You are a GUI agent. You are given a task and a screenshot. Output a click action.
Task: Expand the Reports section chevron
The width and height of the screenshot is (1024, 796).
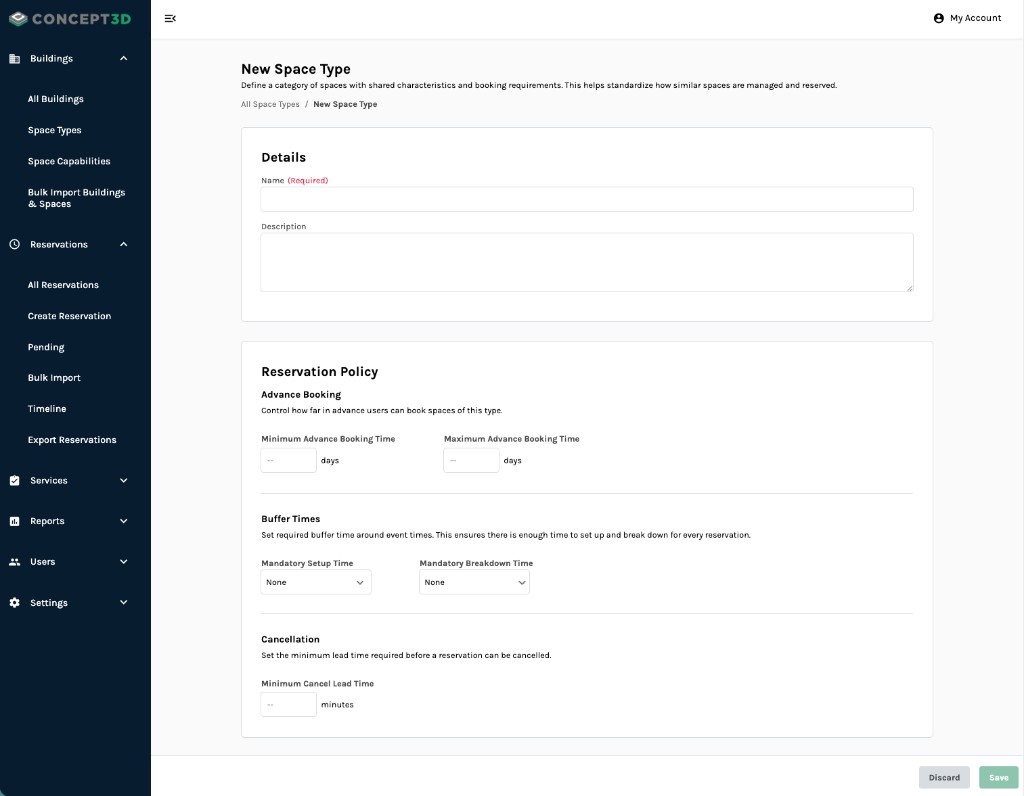123,521
